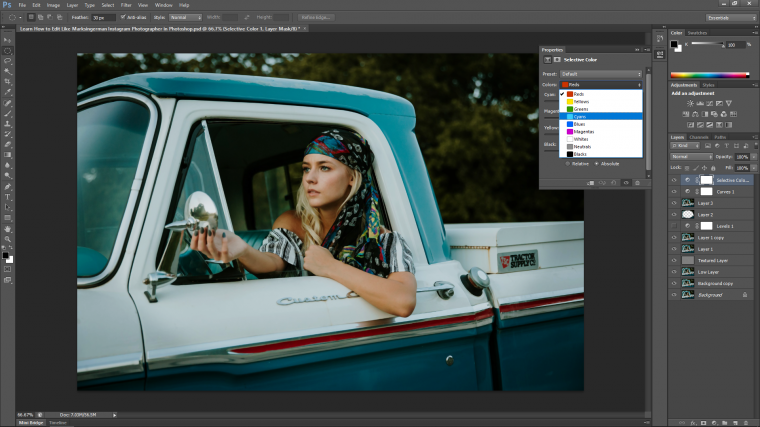This screenshot has height=427, width=760.
Task: Show the Levels 1 layer
Action: pos(674,226)
